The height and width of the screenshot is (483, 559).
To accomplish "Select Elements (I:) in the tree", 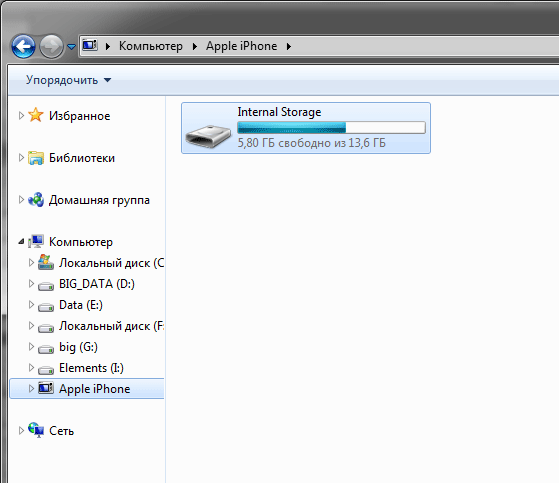I will point(91,368).
